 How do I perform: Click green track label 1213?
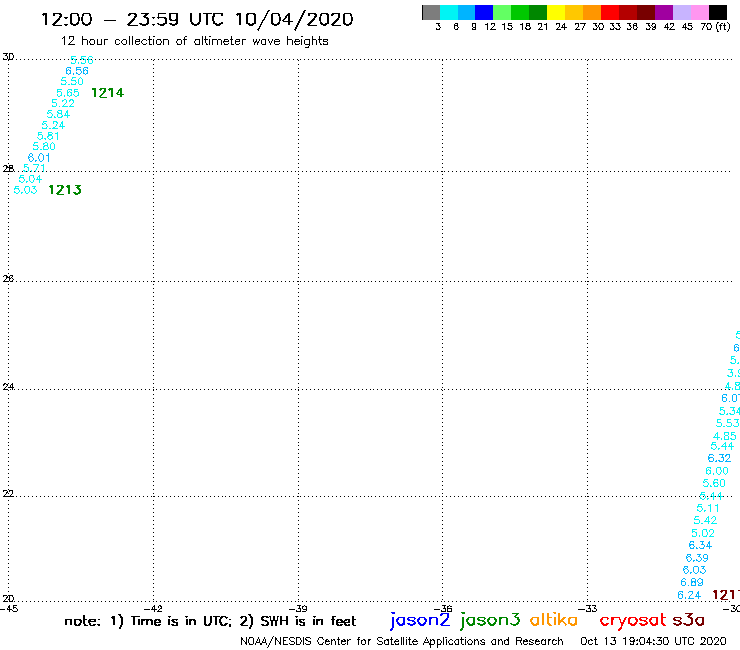(65, 190)
